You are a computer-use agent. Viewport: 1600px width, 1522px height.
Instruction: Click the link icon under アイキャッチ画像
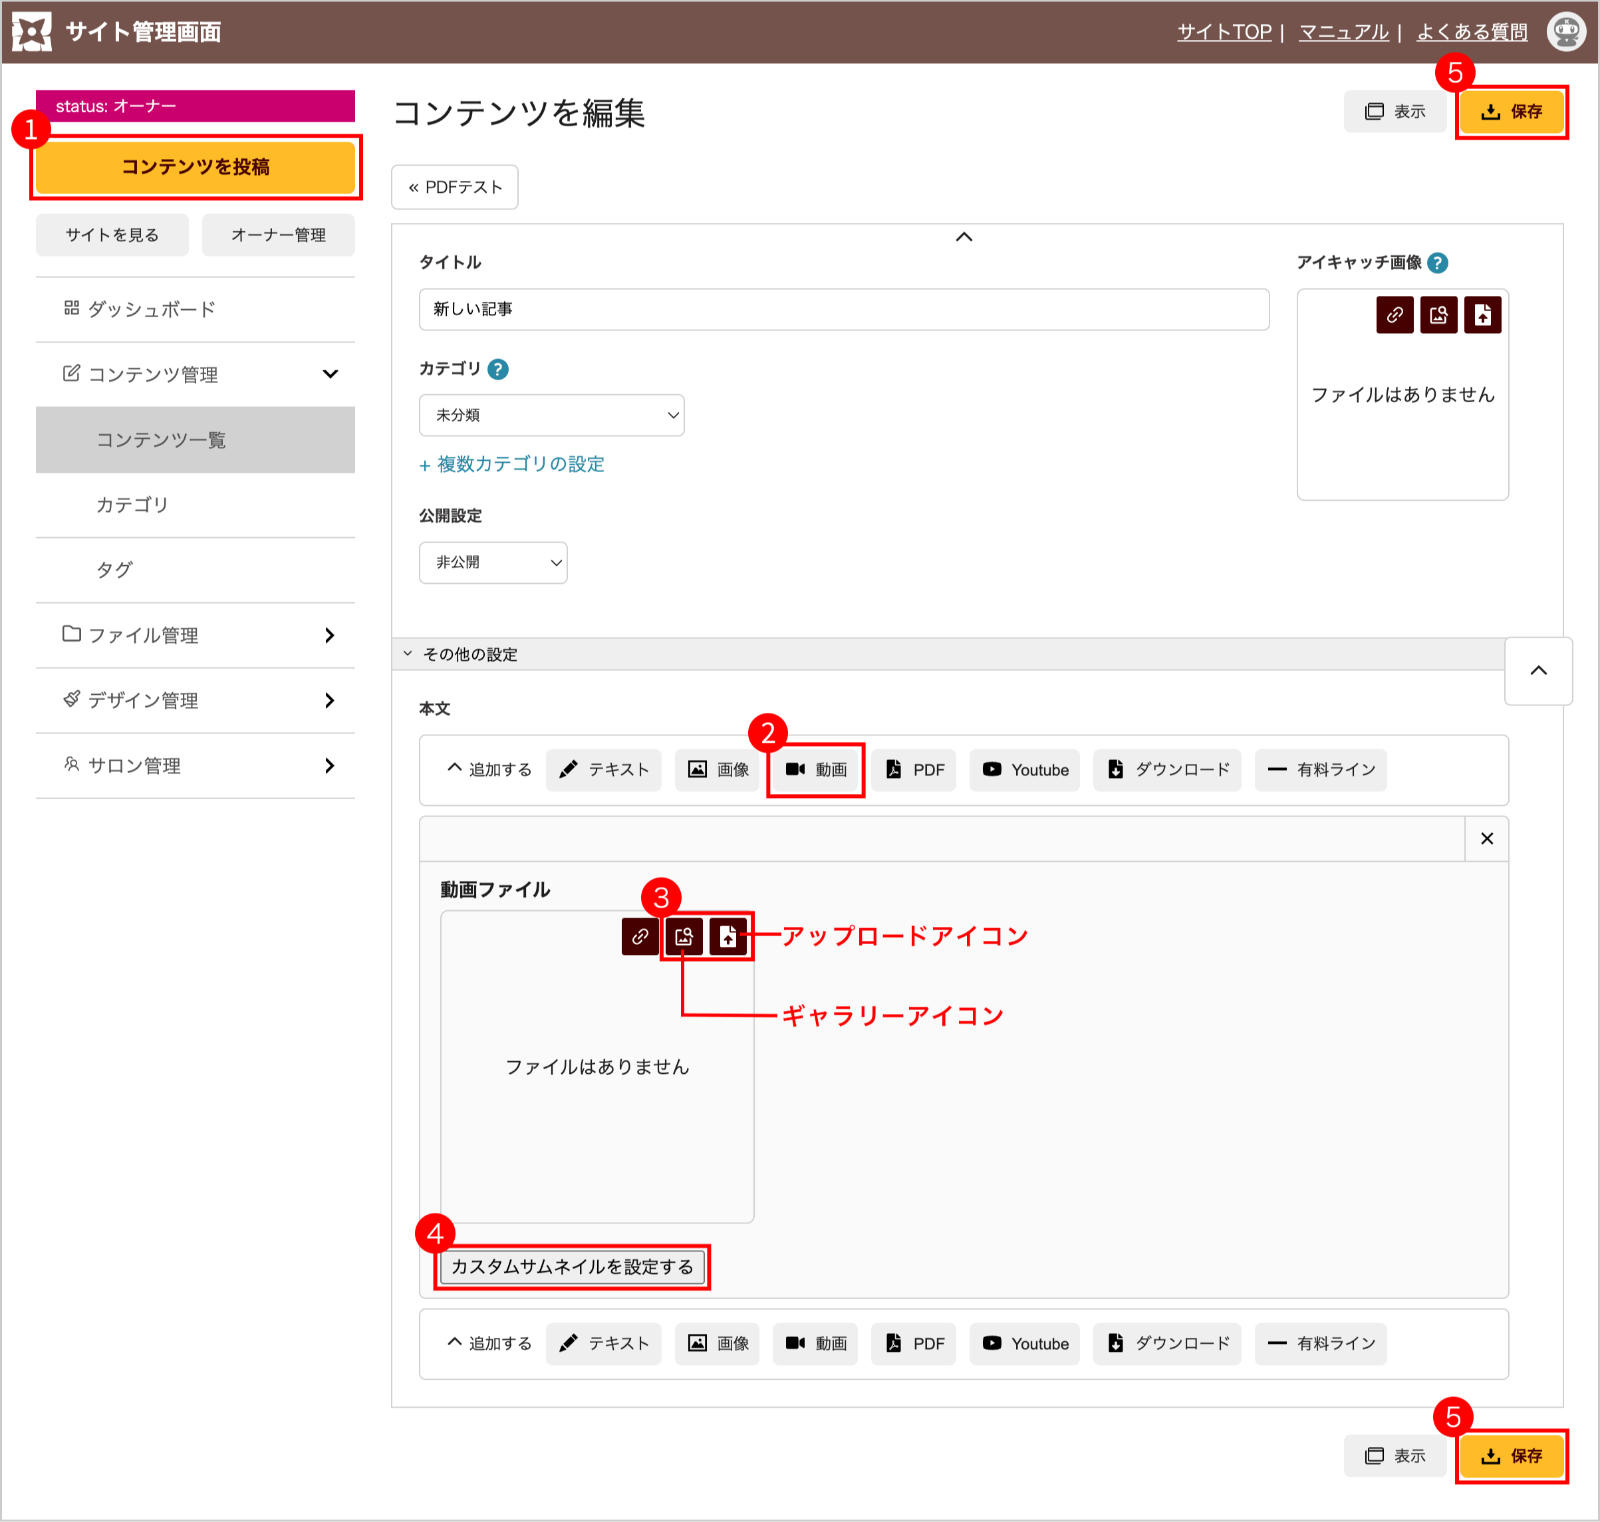(1395, 315)
